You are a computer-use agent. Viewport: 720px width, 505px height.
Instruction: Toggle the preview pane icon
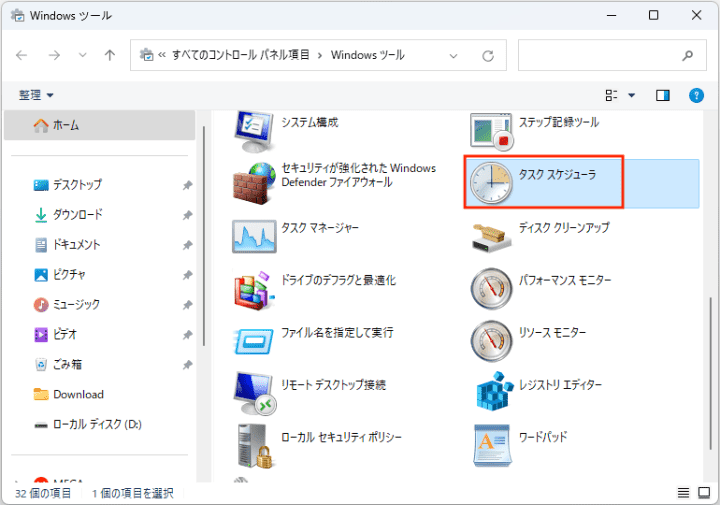(663, 95)
